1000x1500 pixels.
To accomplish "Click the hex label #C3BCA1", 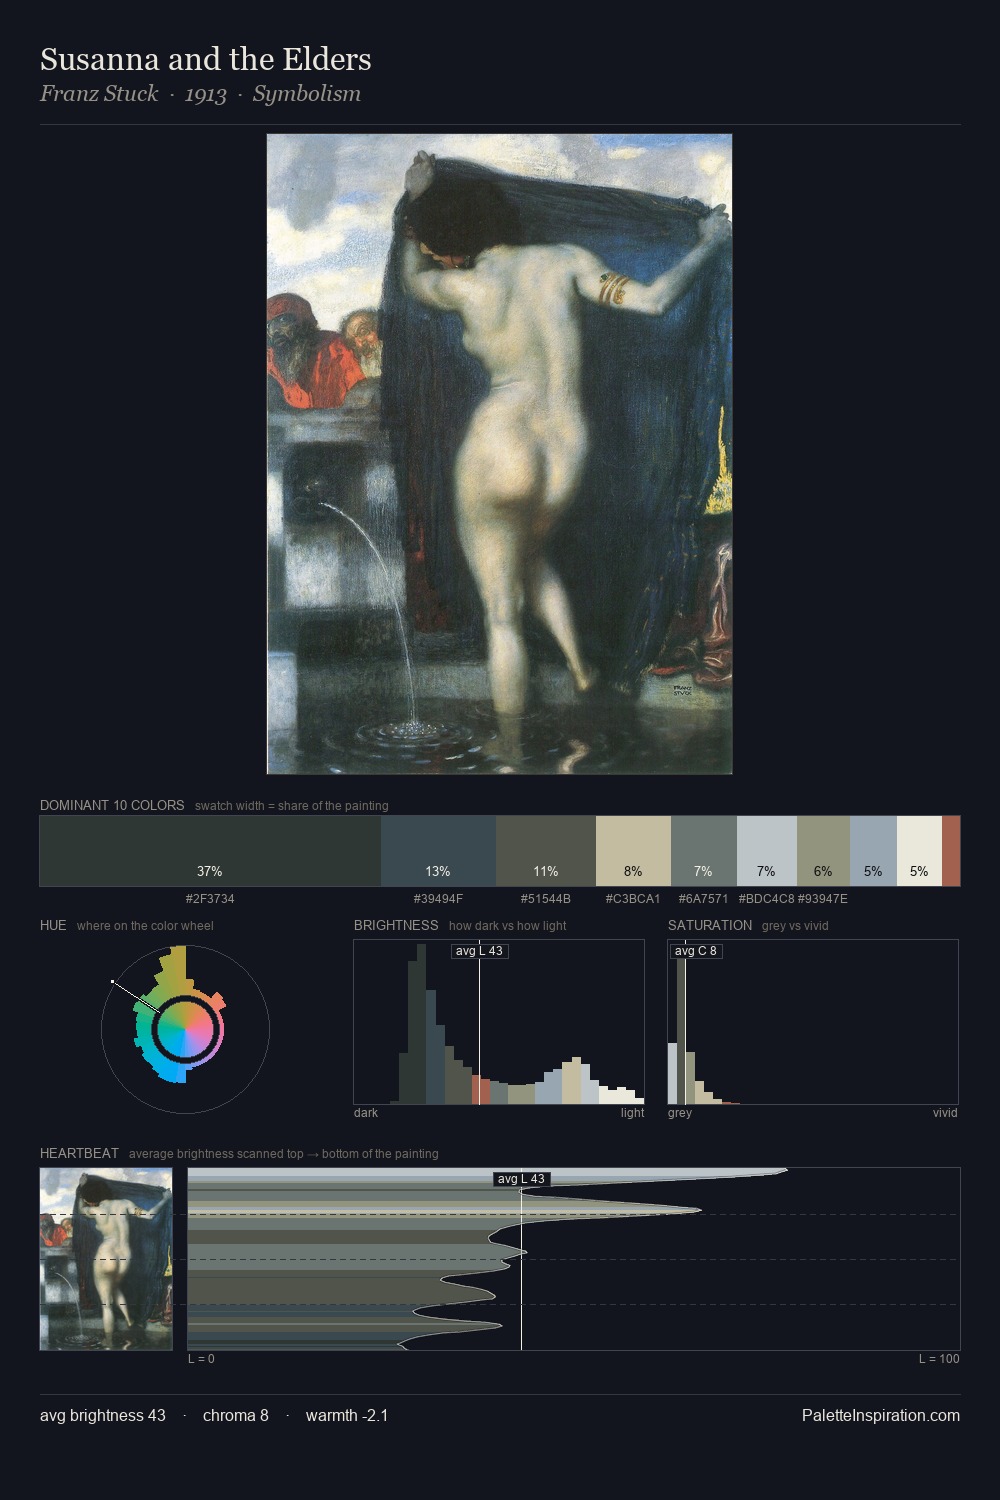I will 633,899.
